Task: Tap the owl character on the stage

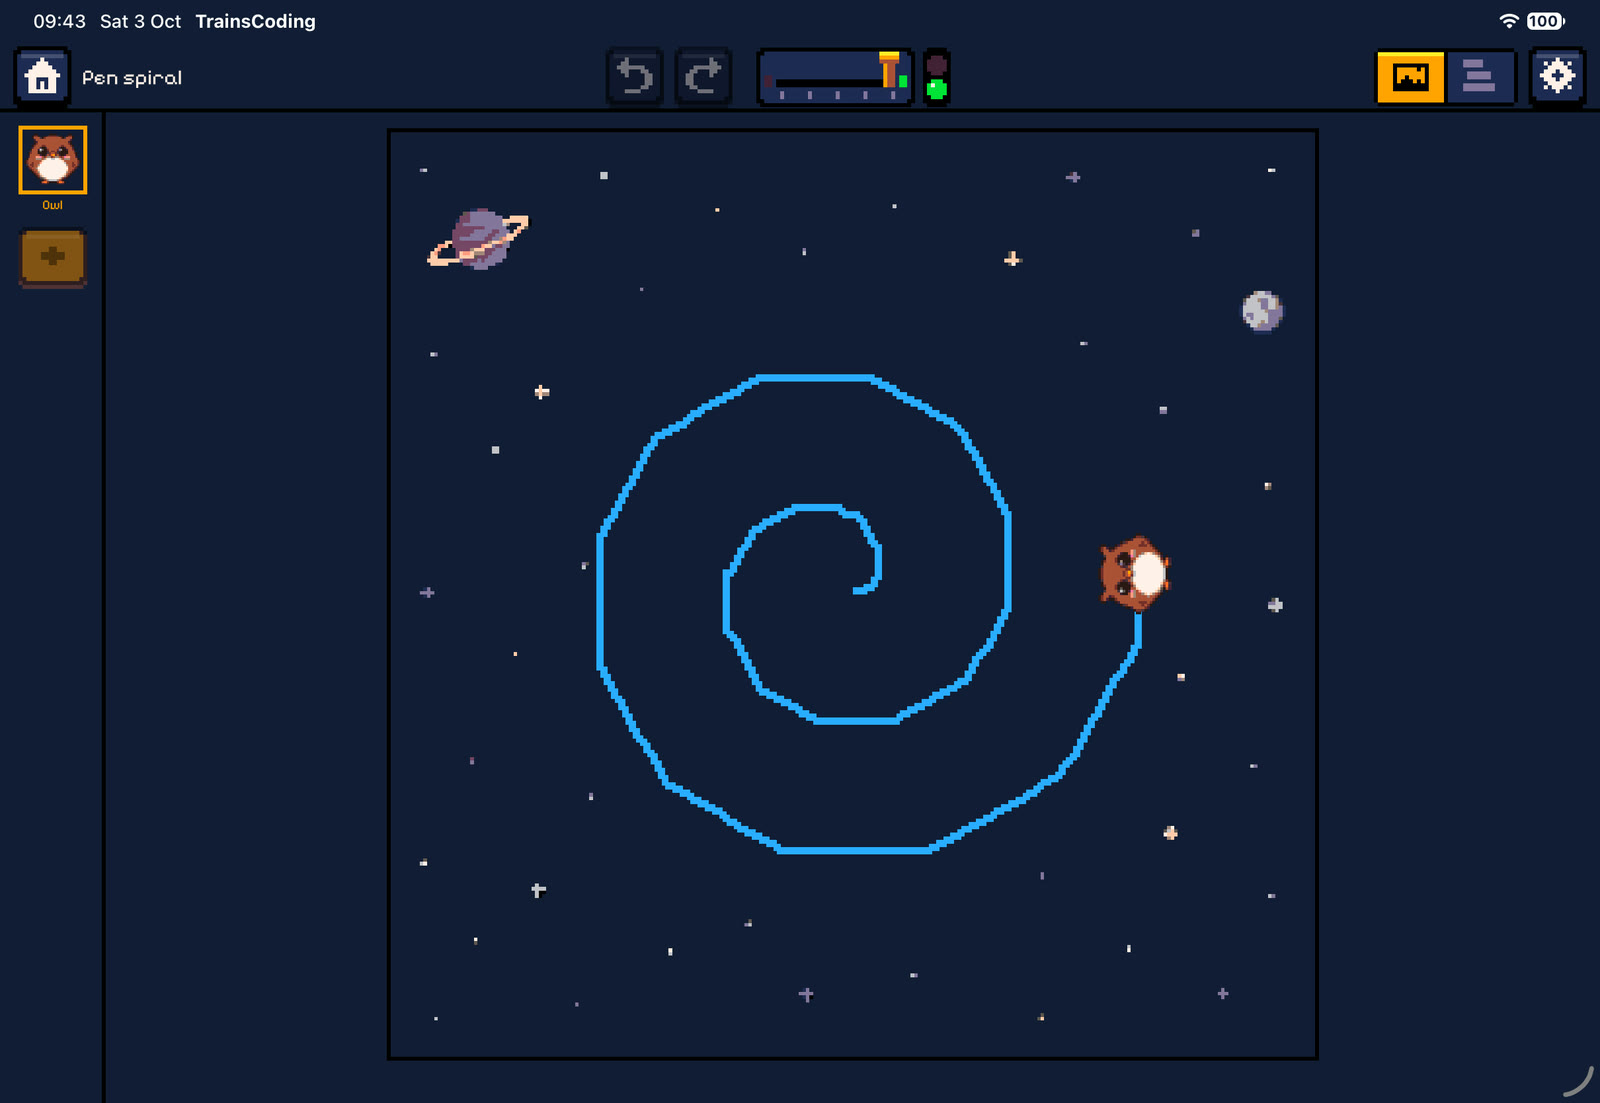Action: [x=1134, y=573]
